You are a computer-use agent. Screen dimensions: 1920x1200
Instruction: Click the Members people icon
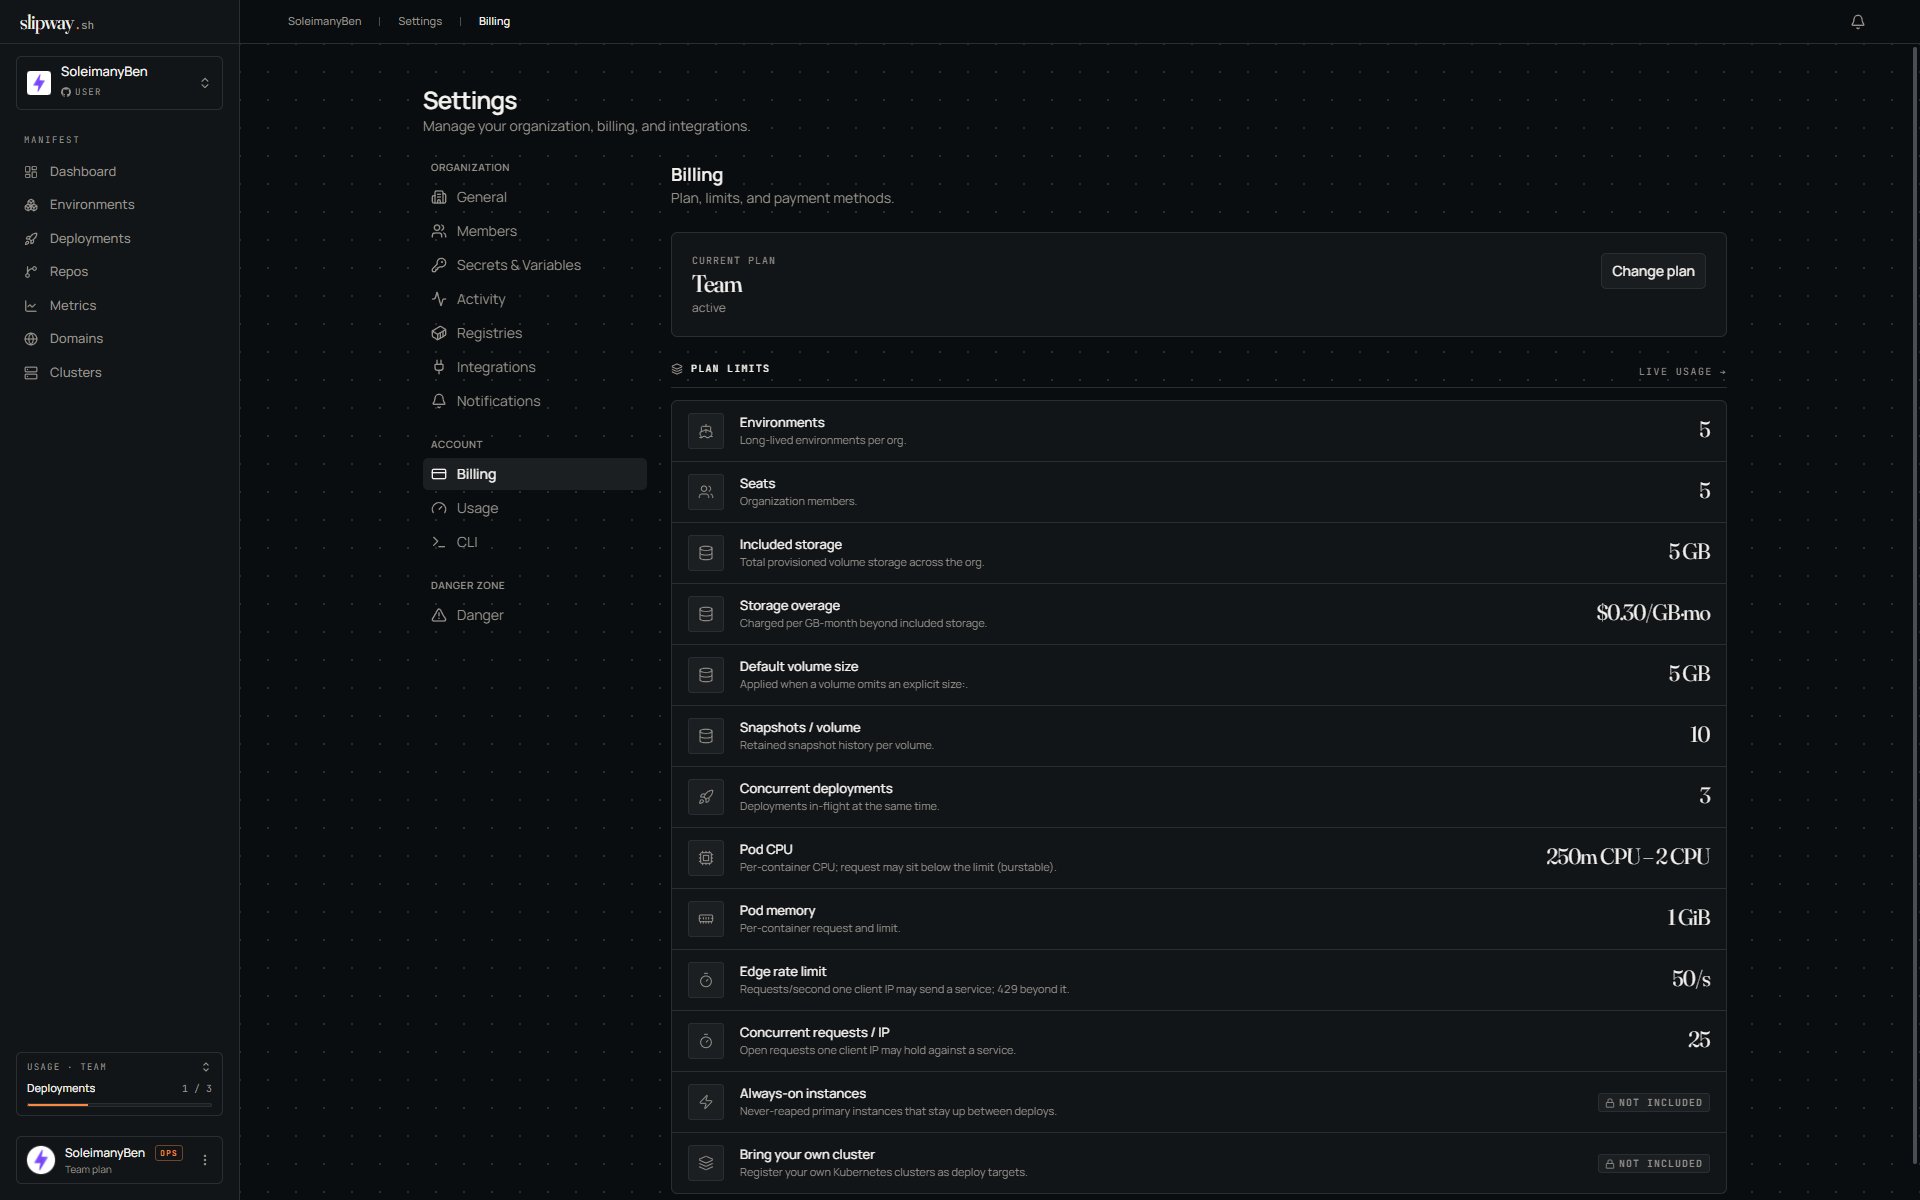(439, 232)
